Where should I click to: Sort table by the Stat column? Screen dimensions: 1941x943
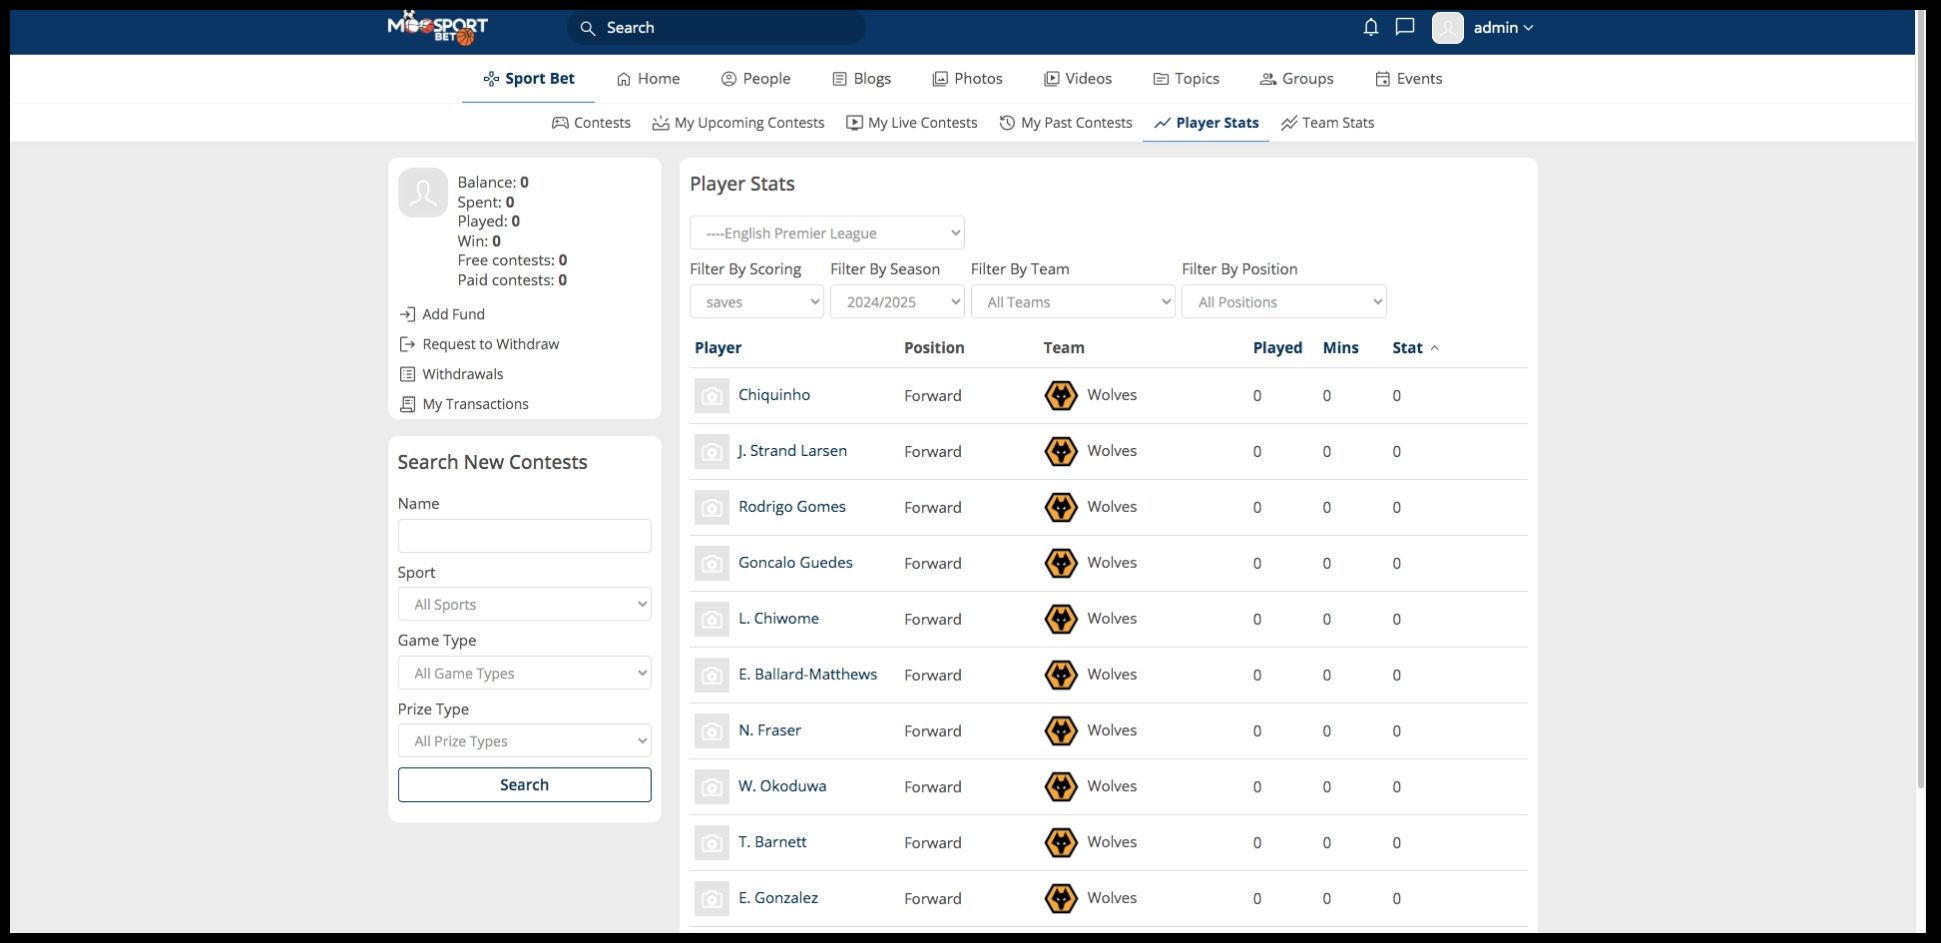pos(1407,348)
